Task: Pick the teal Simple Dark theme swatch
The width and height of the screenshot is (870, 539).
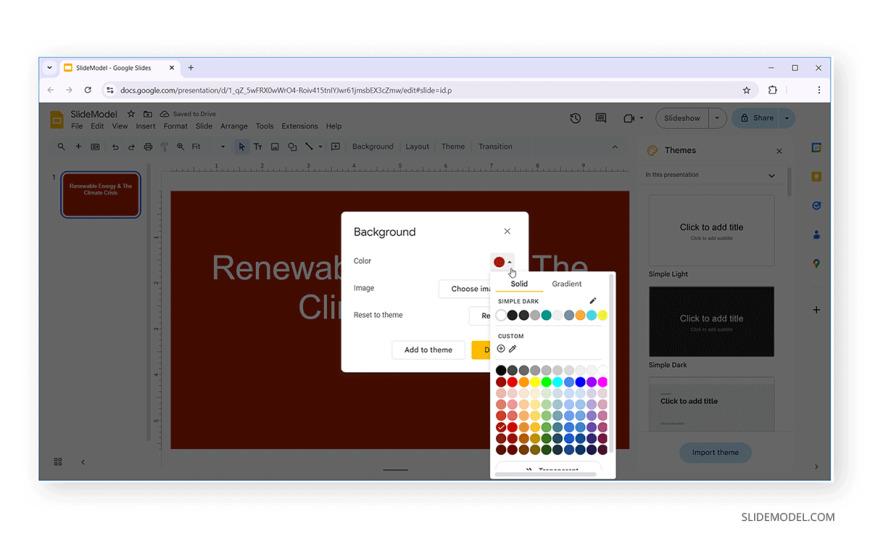Action: coord(546,315)
